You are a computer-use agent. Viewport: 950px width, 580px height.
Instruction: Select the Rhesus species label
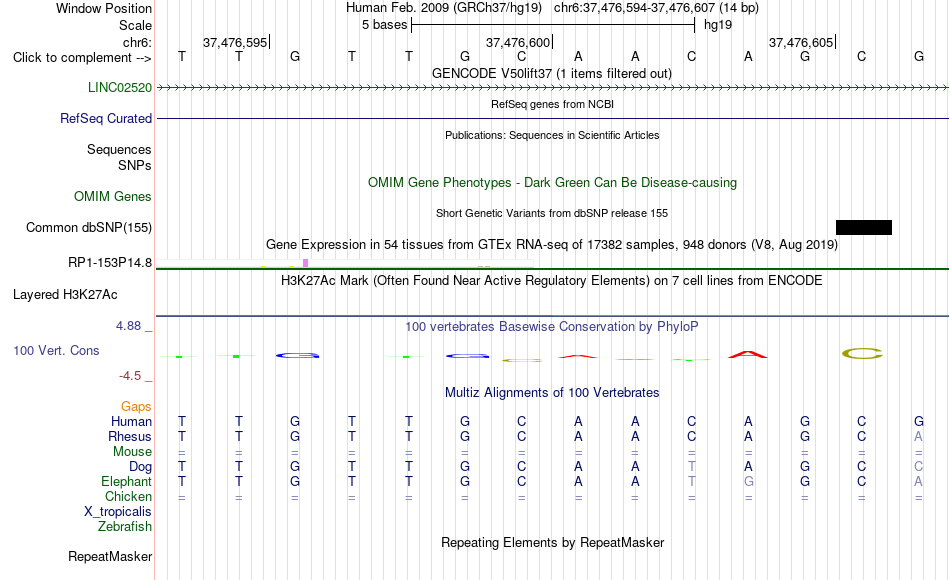point(130,436)
